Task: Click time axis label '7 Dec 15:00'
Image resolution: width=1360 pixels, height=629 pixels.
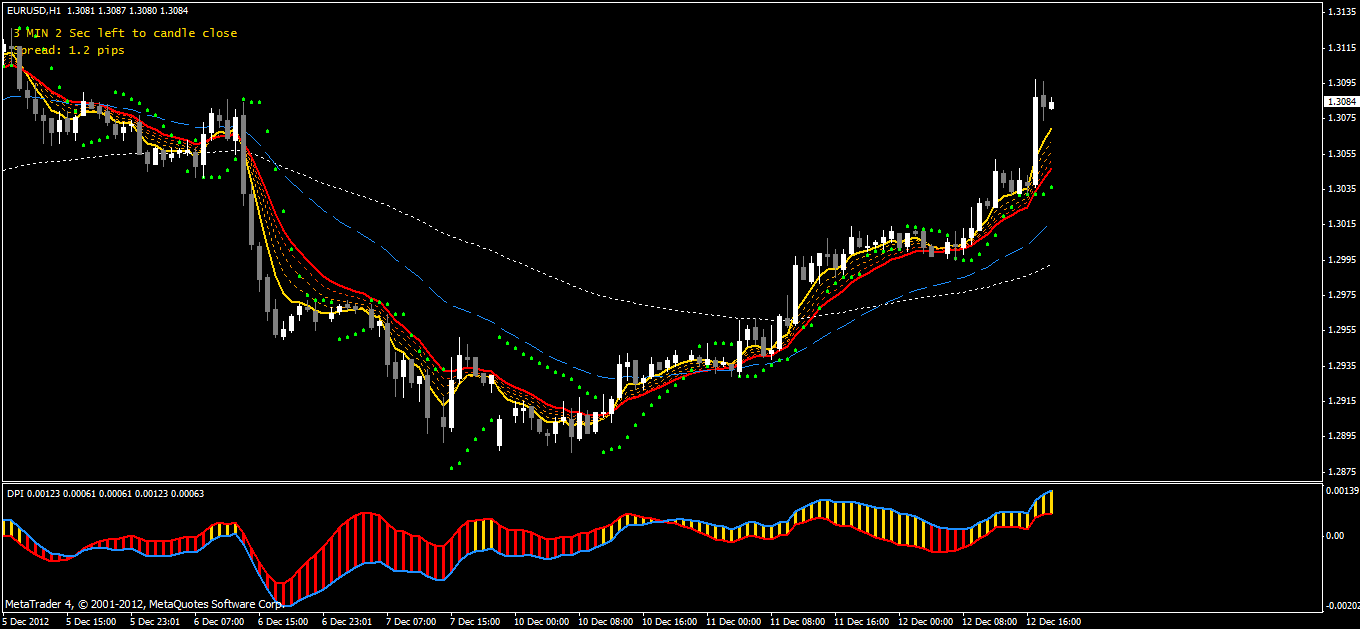Action: point(475,621)
